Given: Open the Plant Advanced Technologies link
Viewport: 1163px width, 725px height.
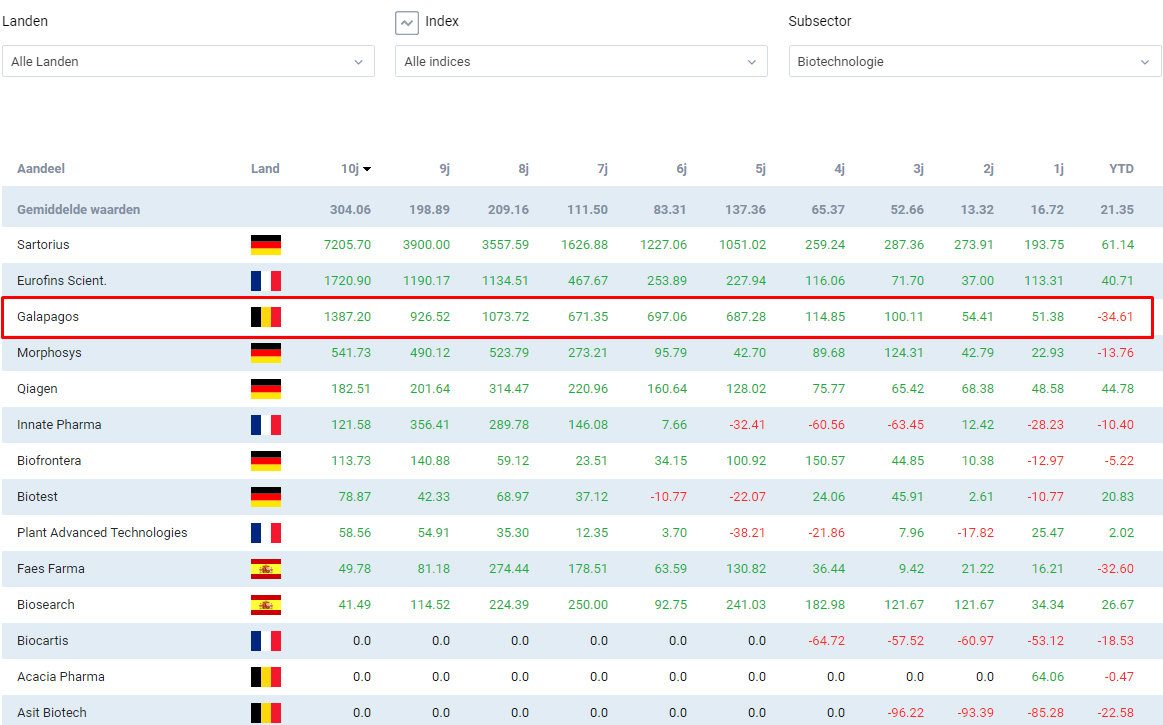Looking at the screenshot, I should click(102, 533).
